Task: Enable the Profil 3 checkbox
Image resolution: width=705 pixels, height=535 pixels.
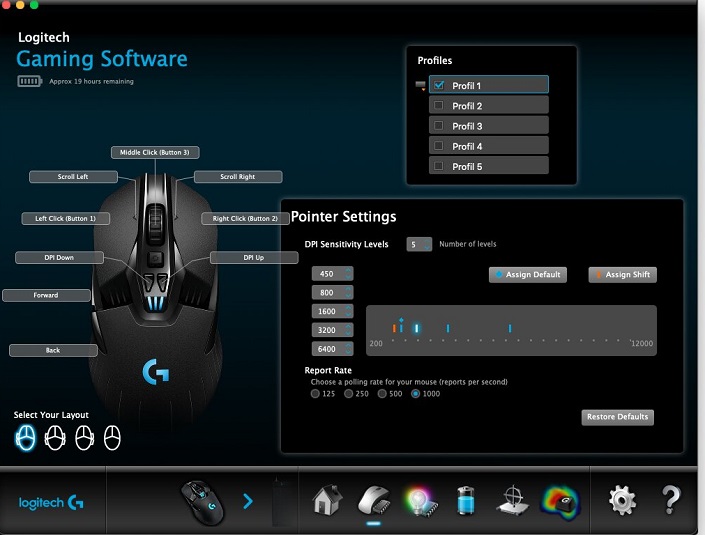Action: [438, 126]
